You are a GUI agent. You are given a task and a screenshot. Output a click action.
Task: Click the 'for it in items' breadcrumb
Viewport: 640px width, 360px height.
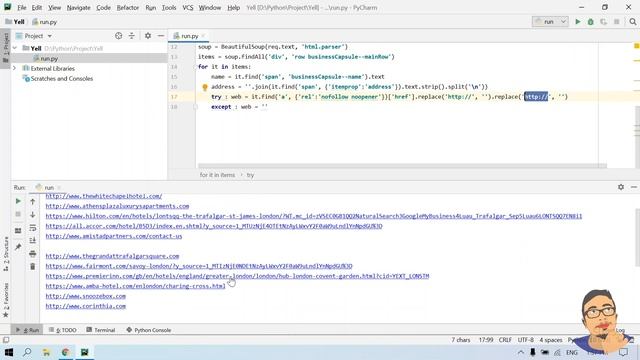coord(217,175)
